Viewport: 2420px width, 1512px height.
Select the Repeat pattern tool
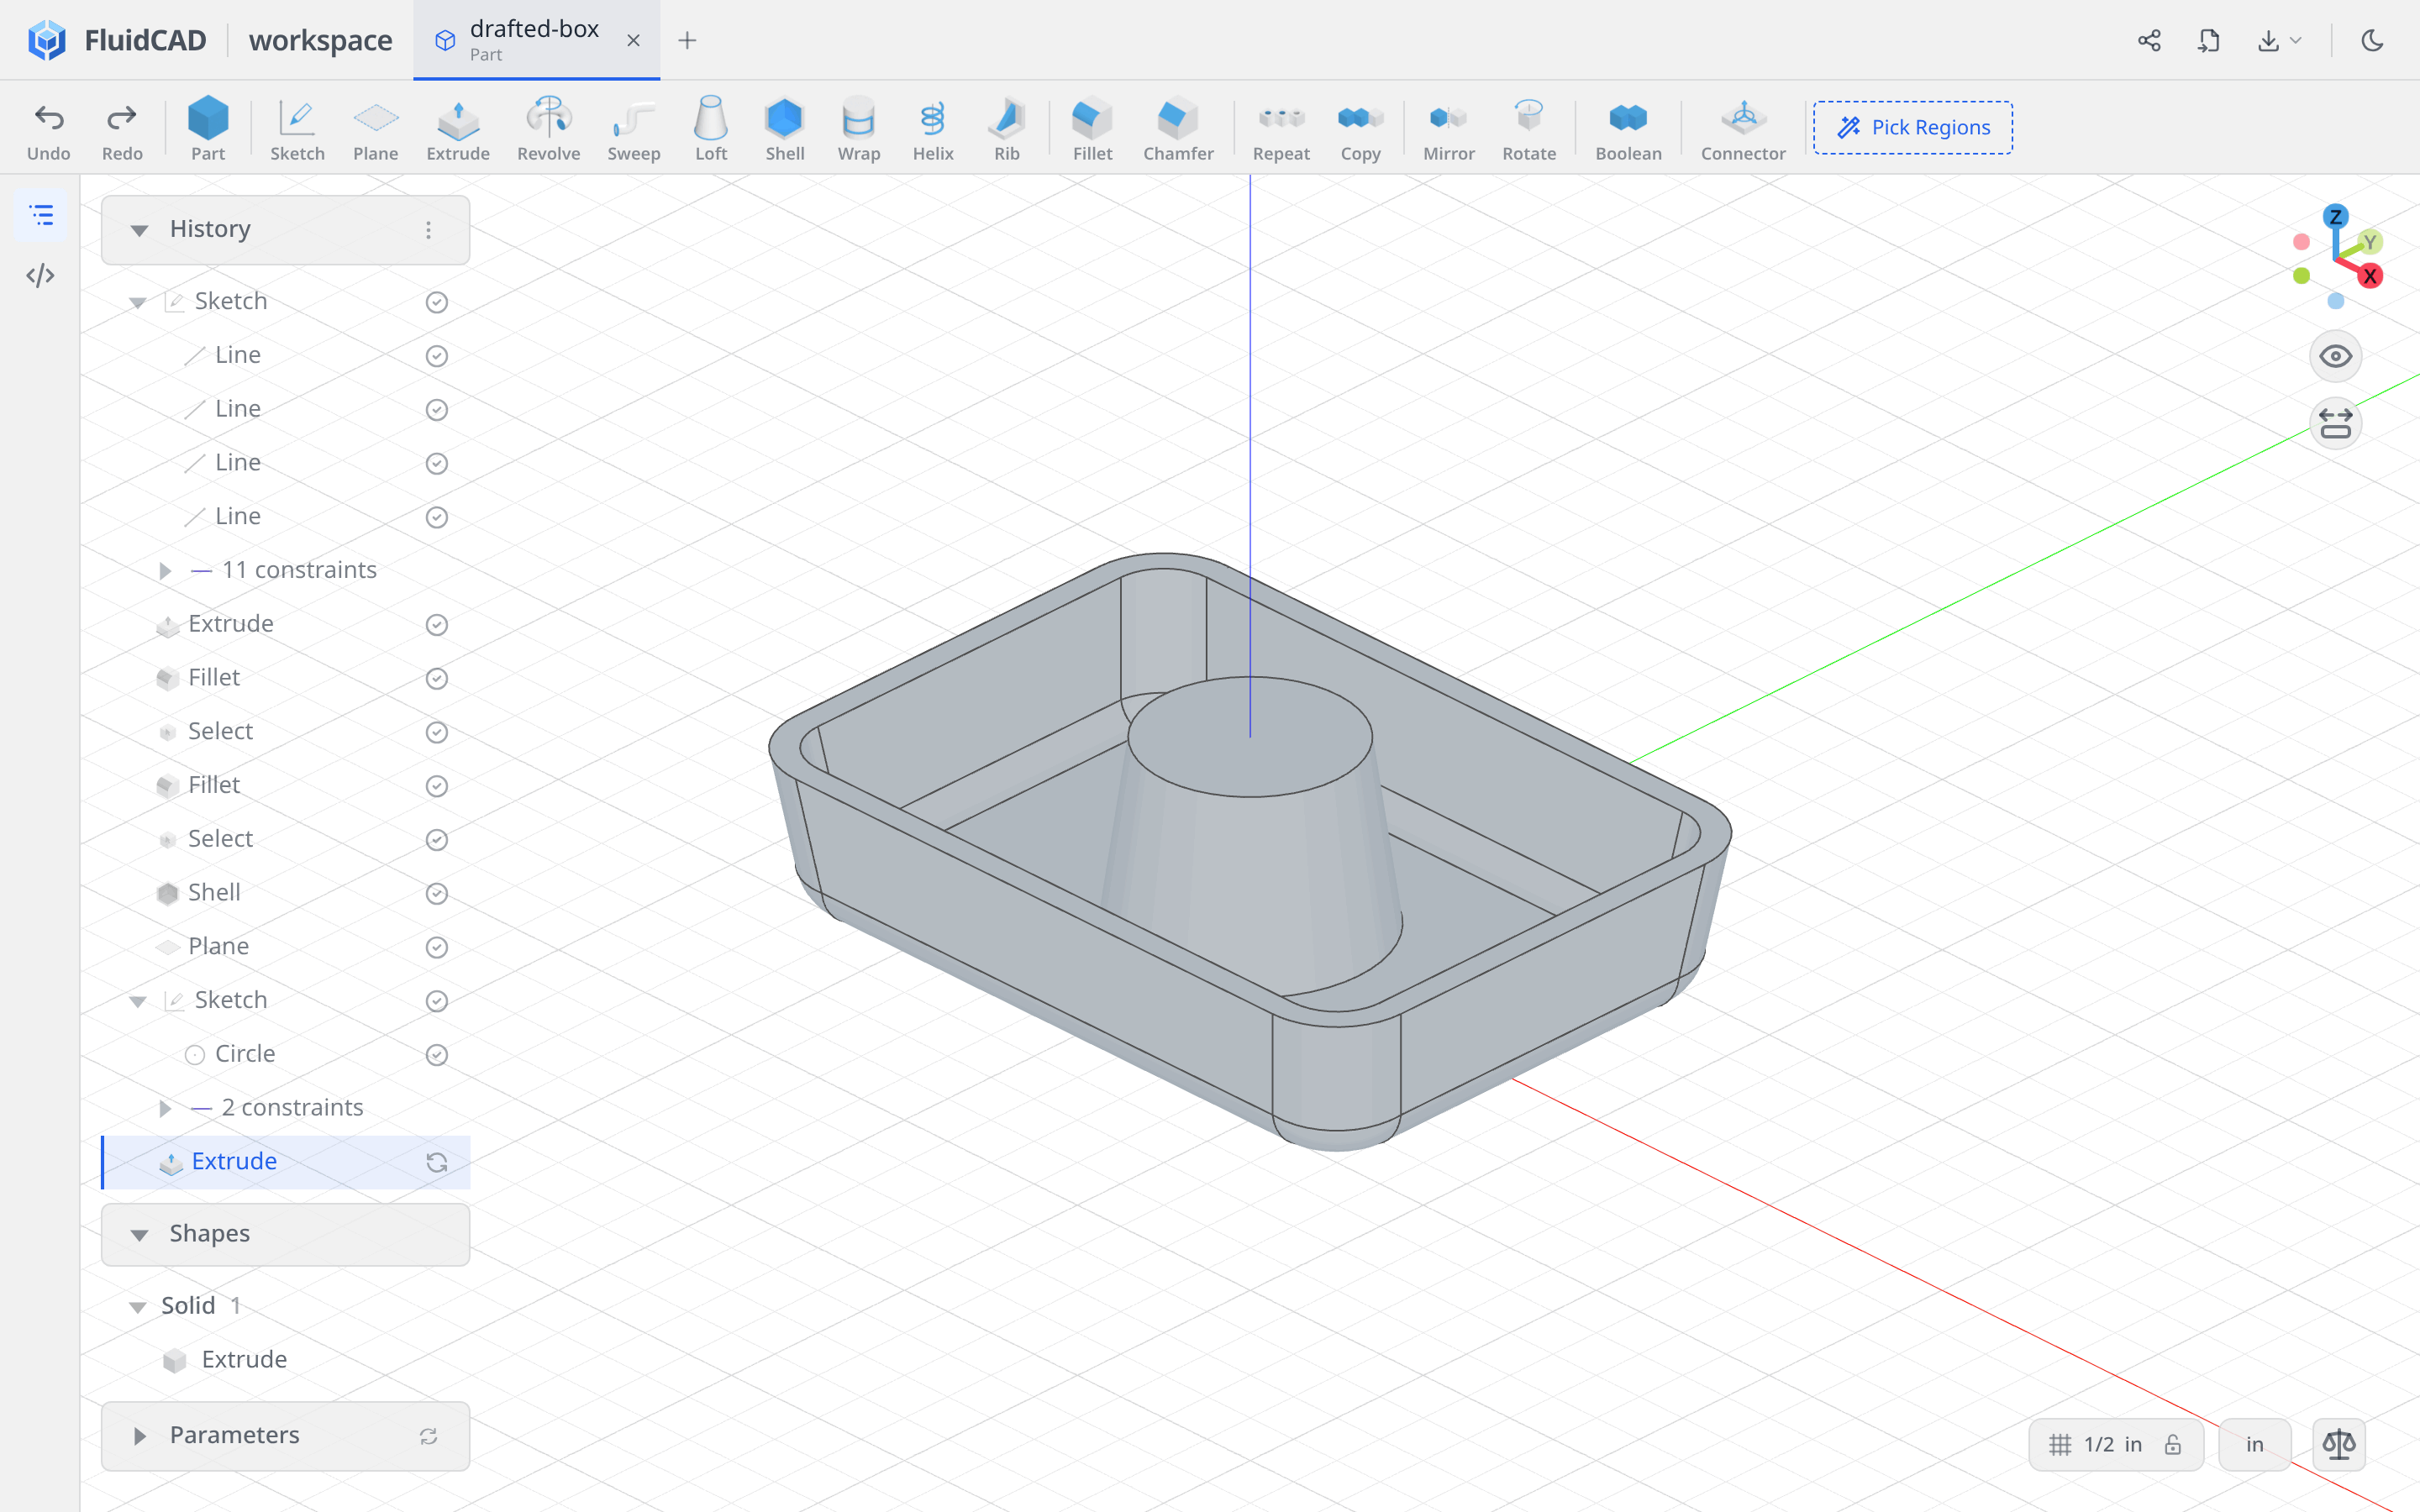coord(1281,129)
